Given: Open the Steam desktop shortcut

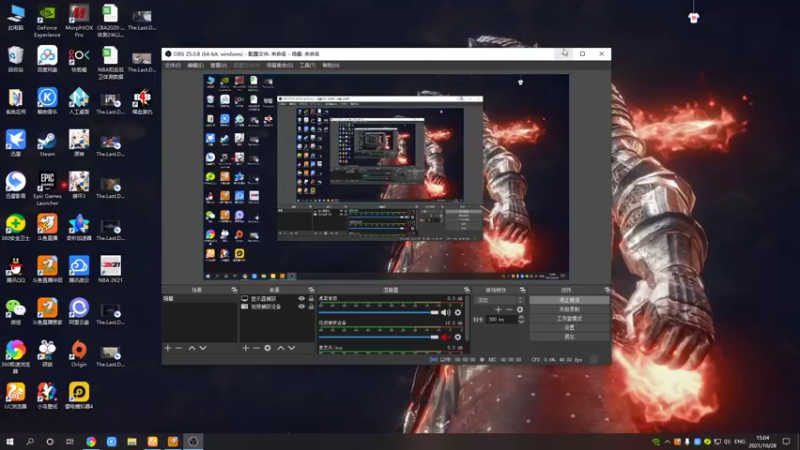Looking at the screenshot, I should coord(47,143).
